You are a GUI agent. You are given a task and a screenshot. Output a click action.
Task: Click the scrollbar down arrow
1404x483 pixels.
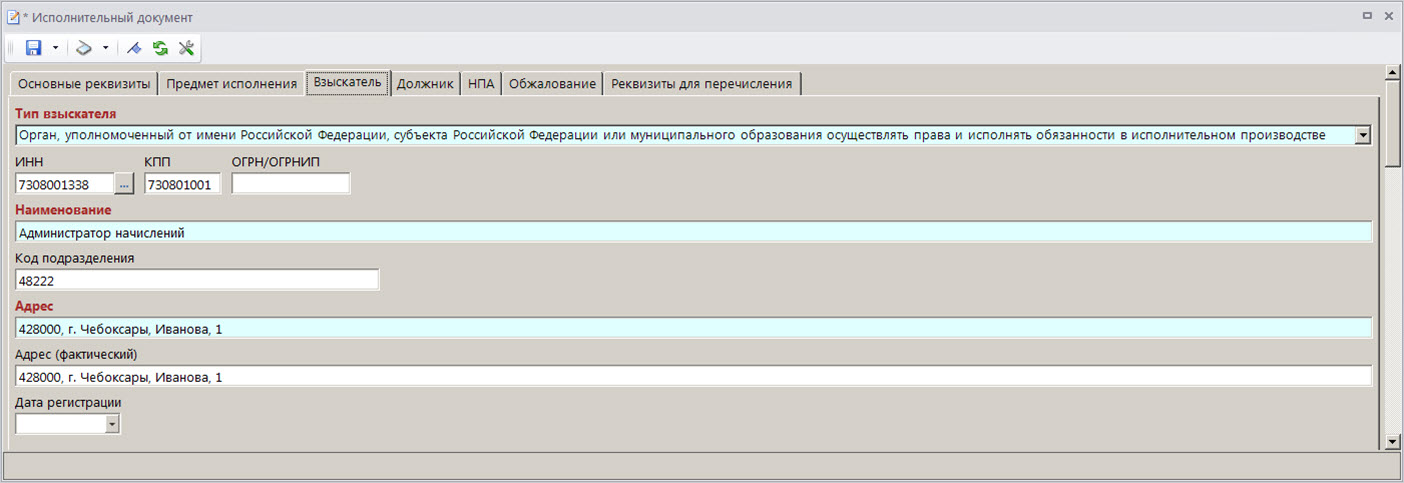1392,440
